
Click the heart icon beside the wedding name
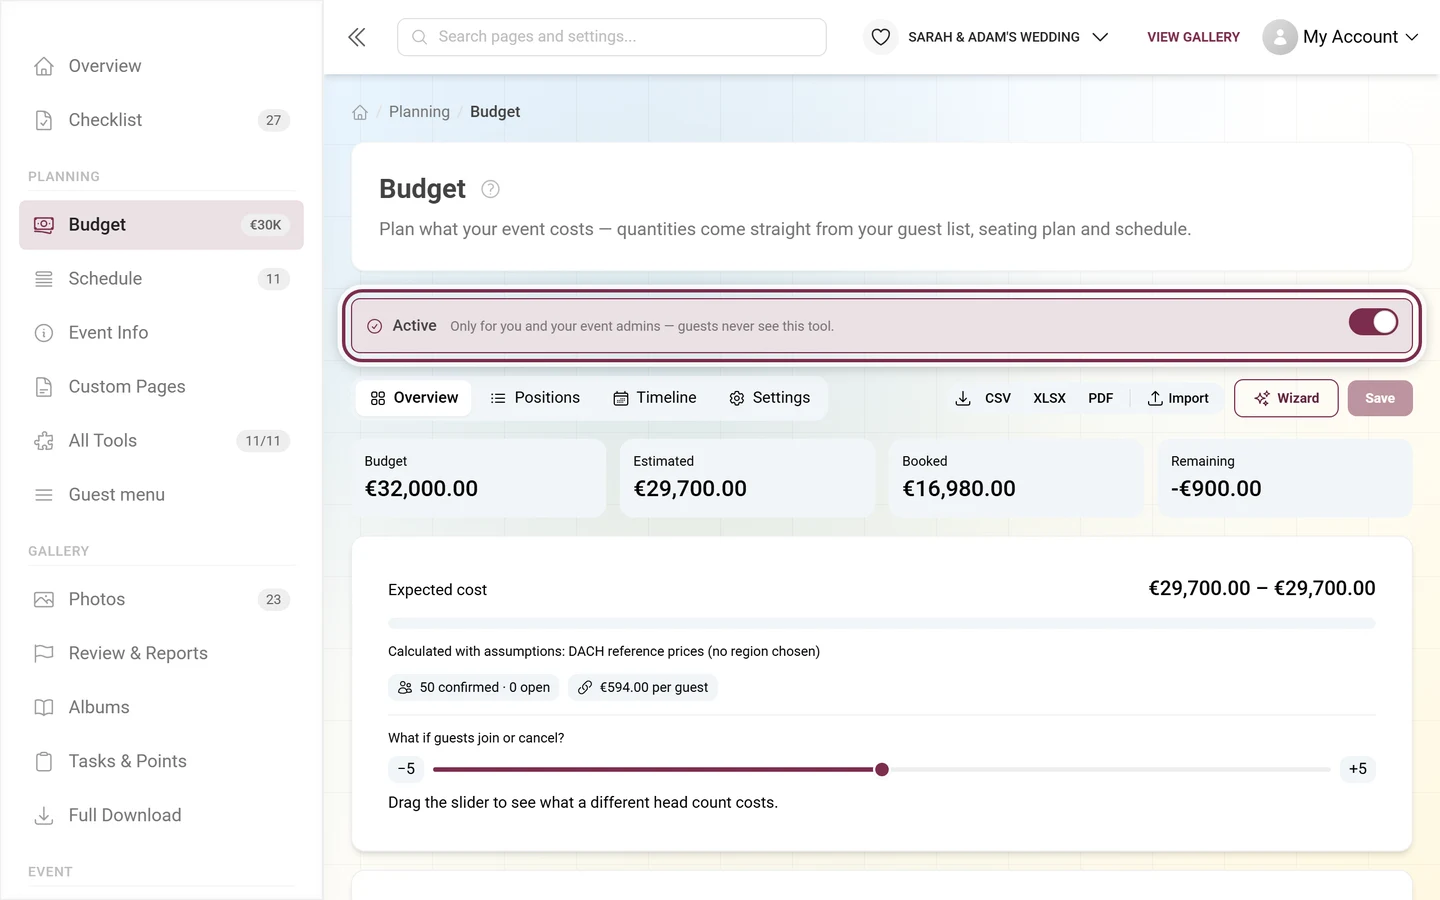click(880, 37)
